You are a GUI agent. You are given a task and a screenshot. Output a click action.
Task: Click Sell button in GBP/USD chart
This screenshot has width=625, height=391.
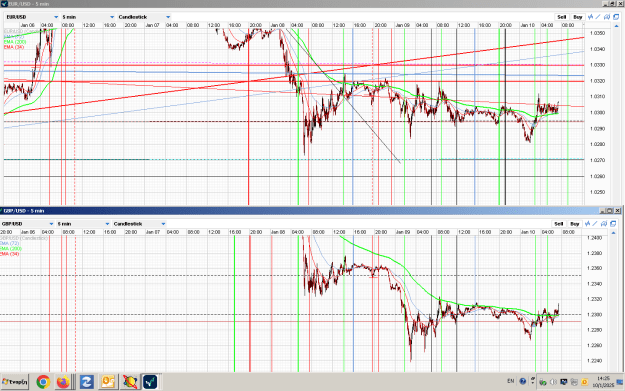click(558, 224)
